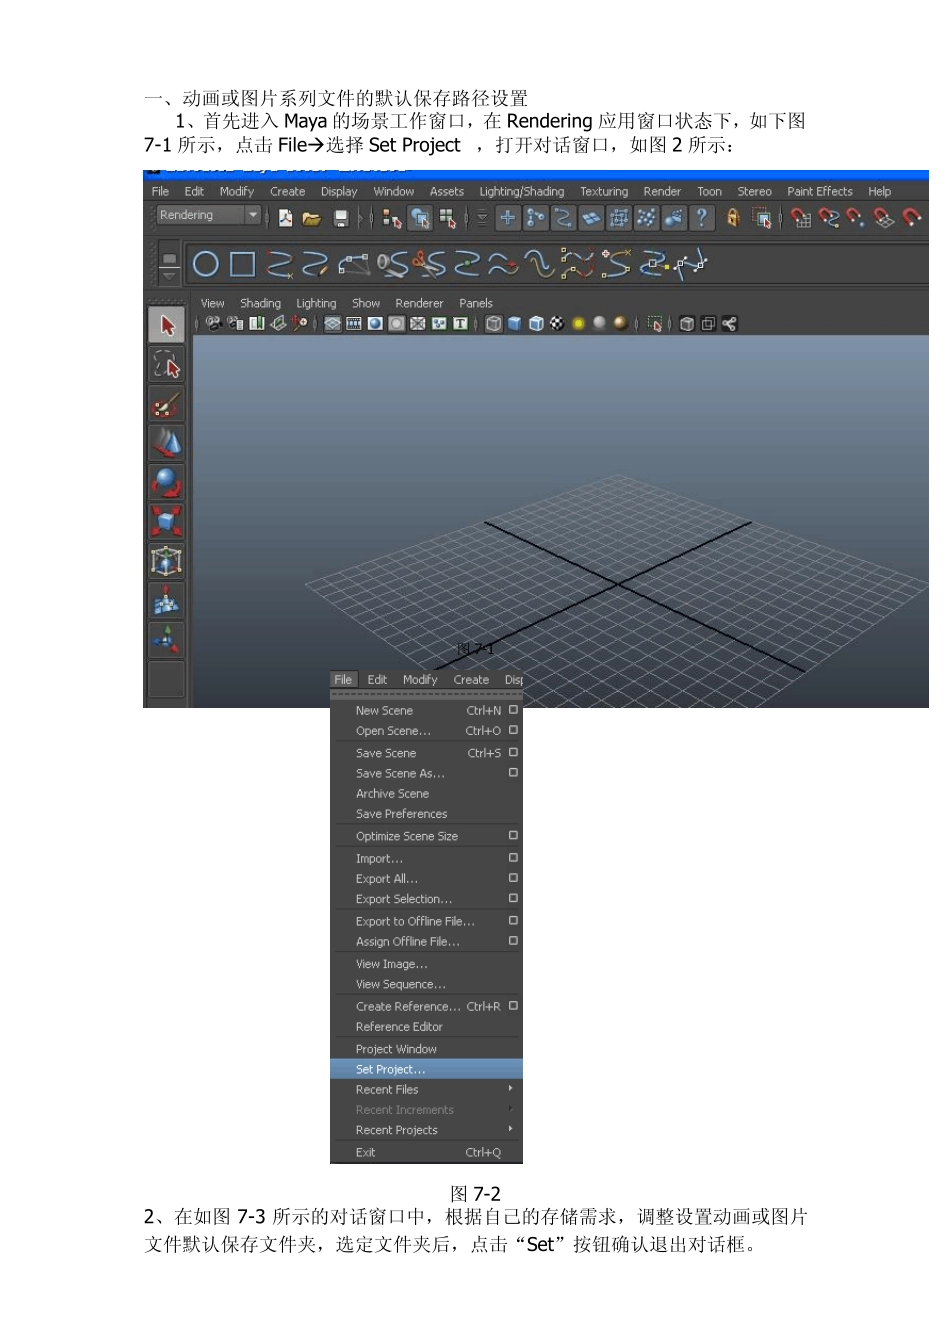
Task: Toggle textured checker display button
Action: coord(557,323)
